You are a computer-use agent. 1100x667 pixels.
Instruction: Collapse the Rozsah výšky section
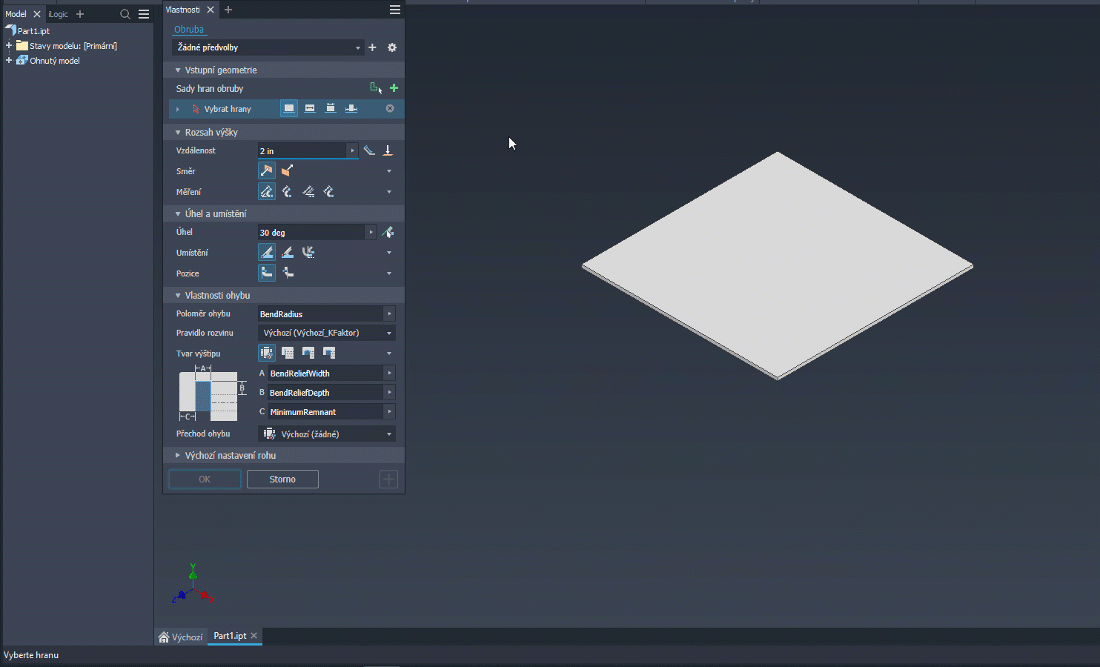coord(177,132)
